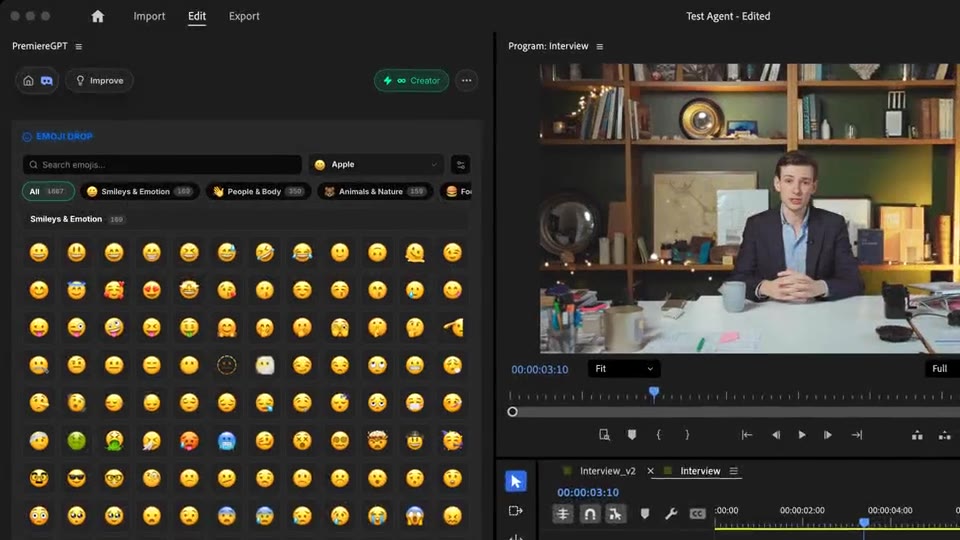The width and height of the screenshot is (960, 540).
Task: Go to In point button
Action: coord(746,435)
